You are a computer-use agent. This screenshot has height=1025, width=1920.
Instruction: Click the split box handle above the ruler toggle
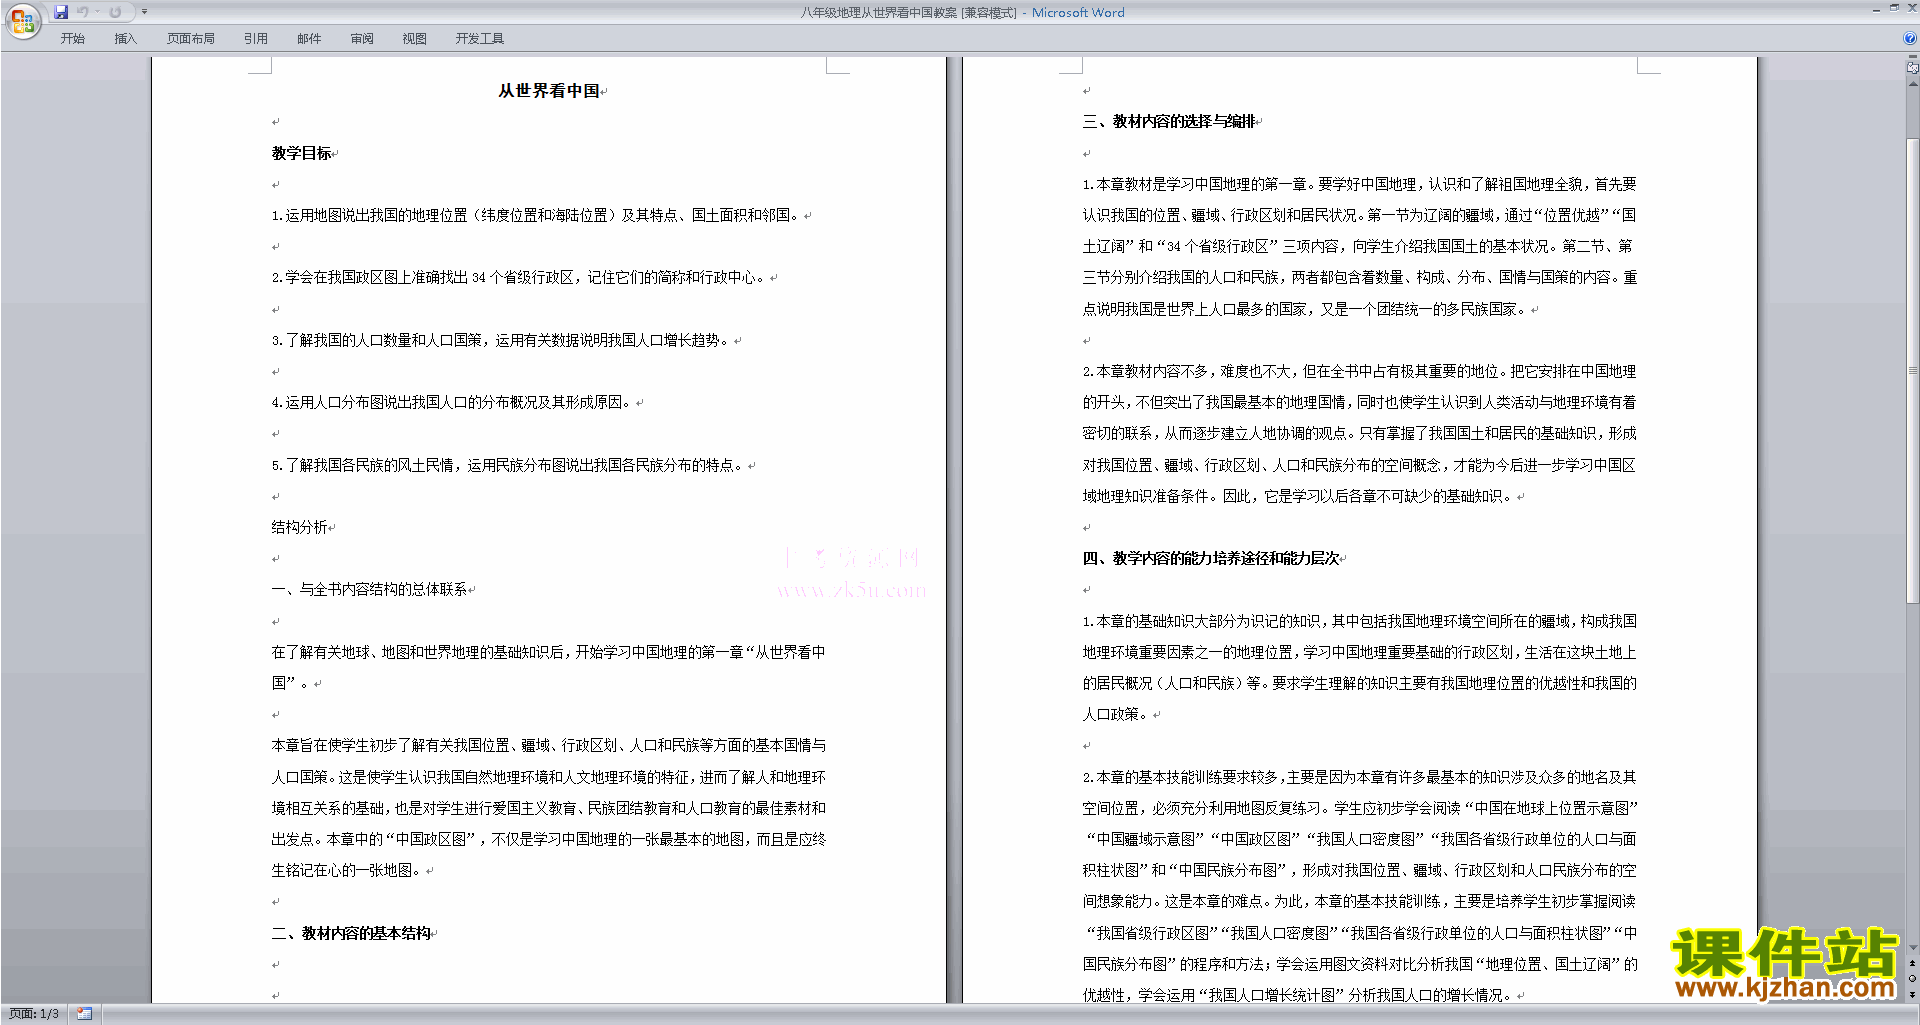[x=1913, y=58]
